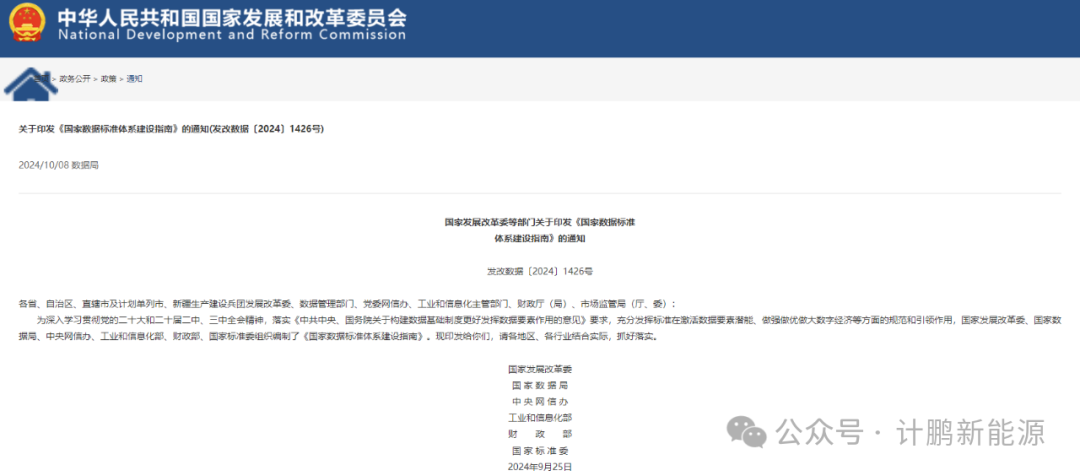Click document number 发改数据〔2024〕1426号 under heading

click(539, 271)
